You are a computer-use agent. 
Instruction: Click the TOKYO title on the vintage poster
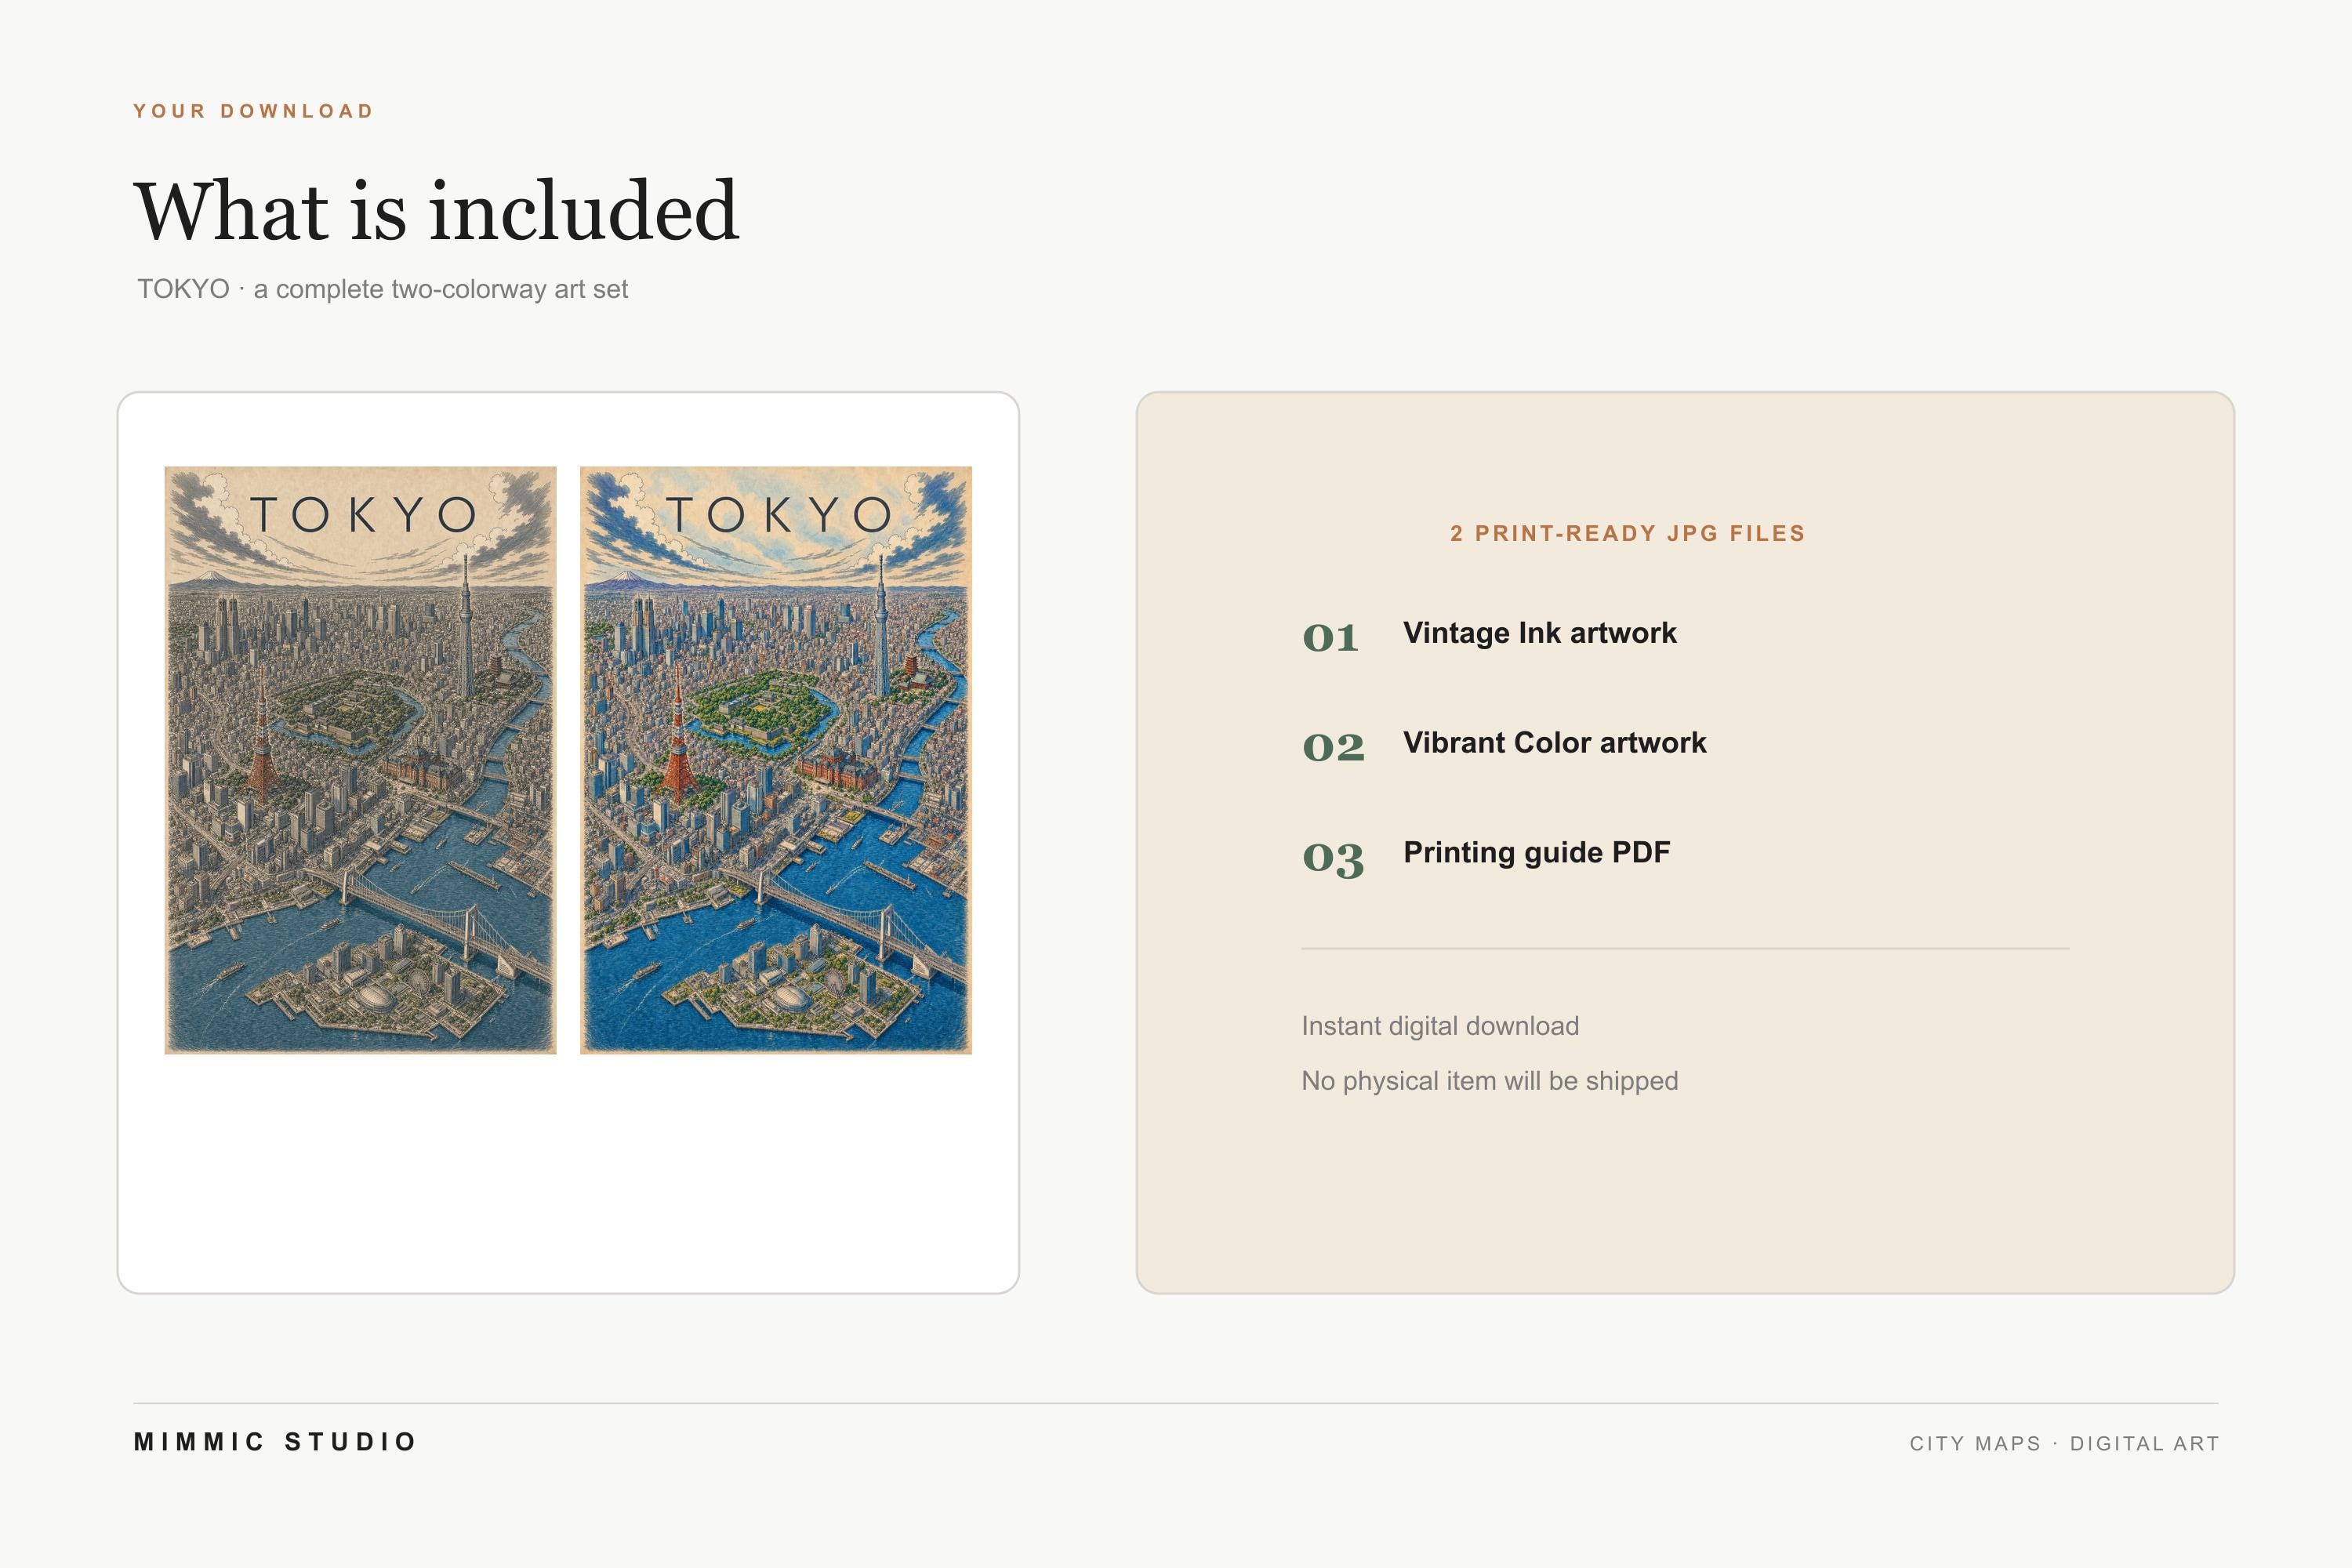pos(362,515)
